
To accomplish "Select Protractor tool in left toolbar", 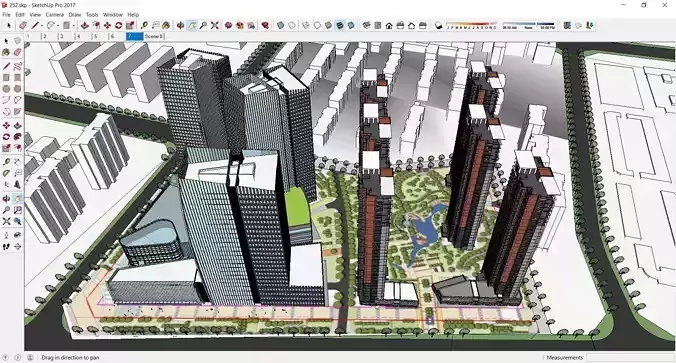I will [6, 173].
